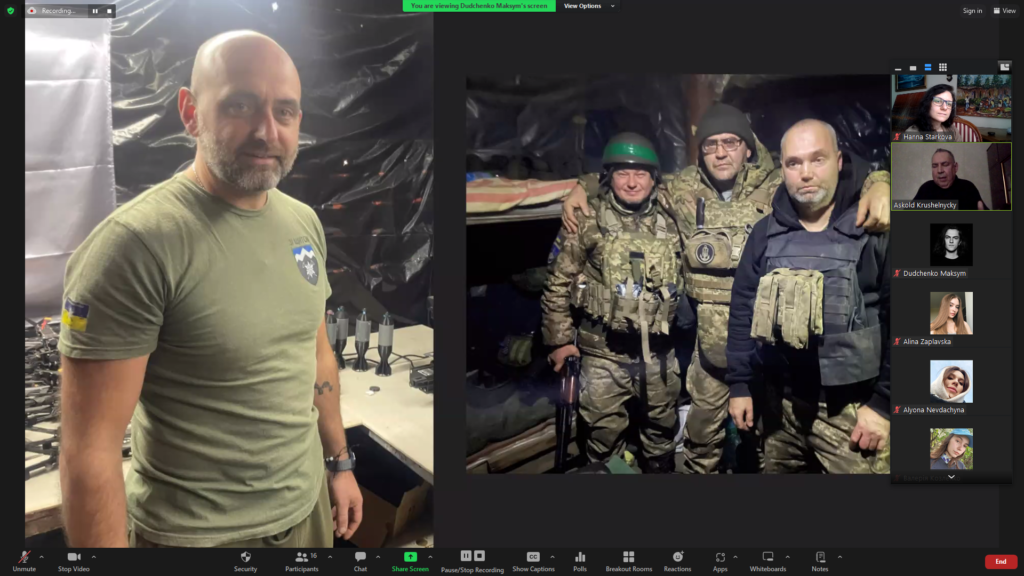1024x576 pixels.
Task: Open the Participants panel
Action: [302, 561]
